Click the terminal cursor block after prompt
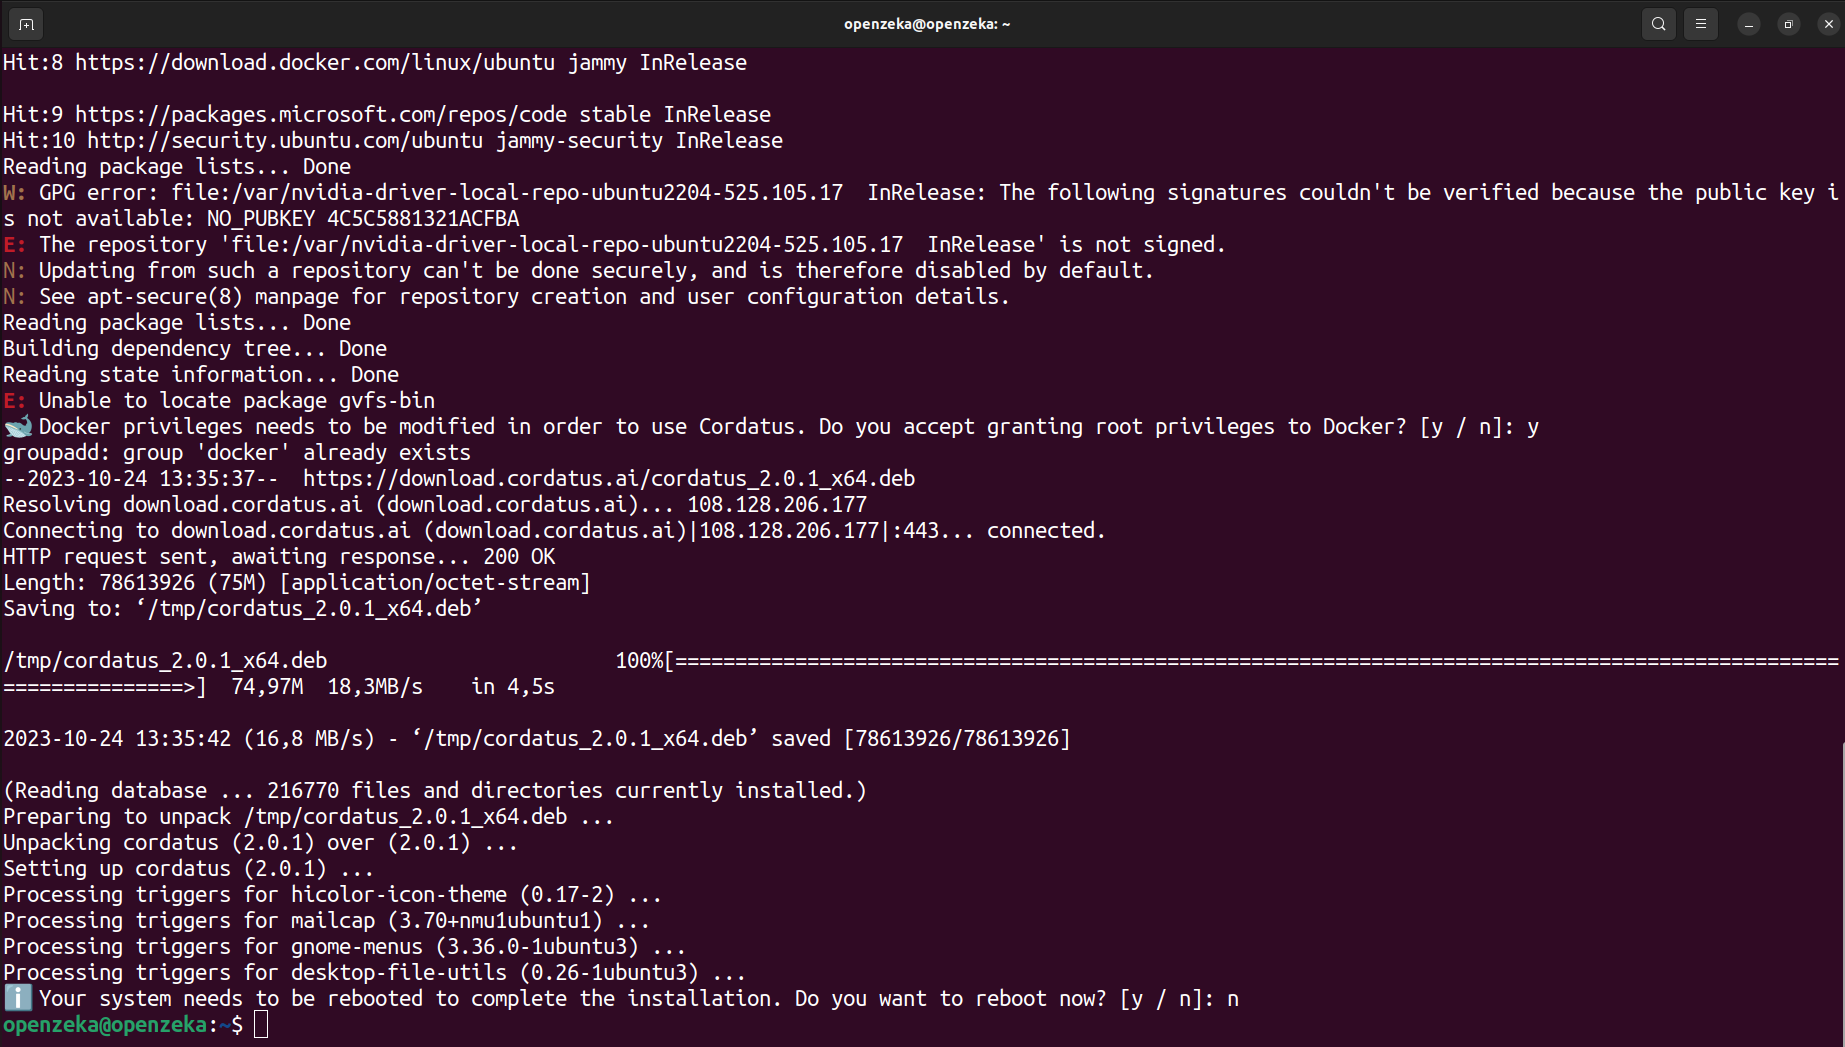 (x=261, y=1024)
